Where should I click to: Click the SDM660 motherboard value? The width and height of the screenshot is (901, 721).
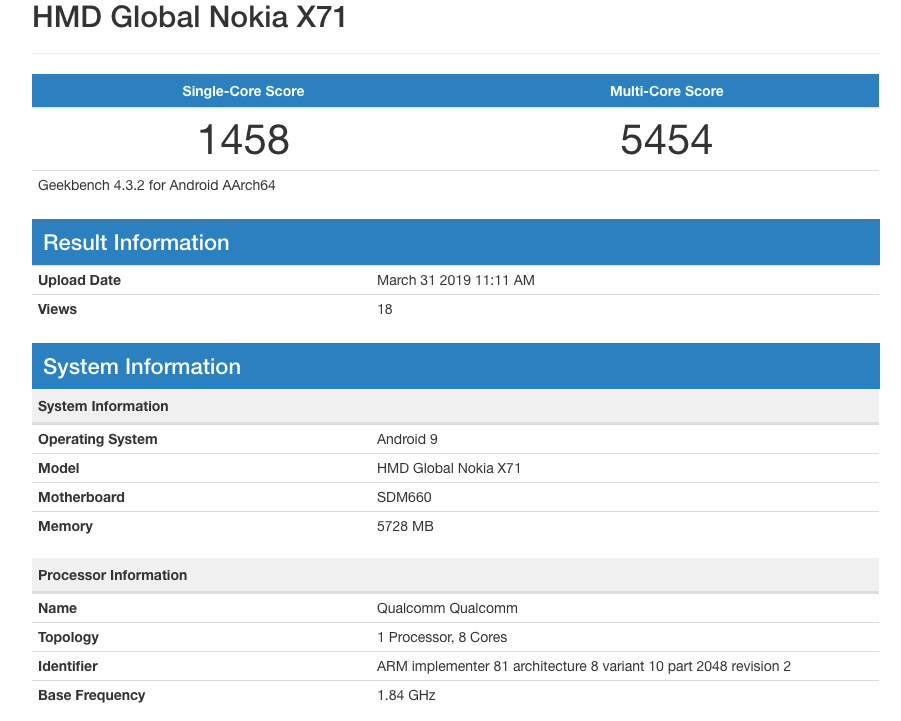pos(404,498)
